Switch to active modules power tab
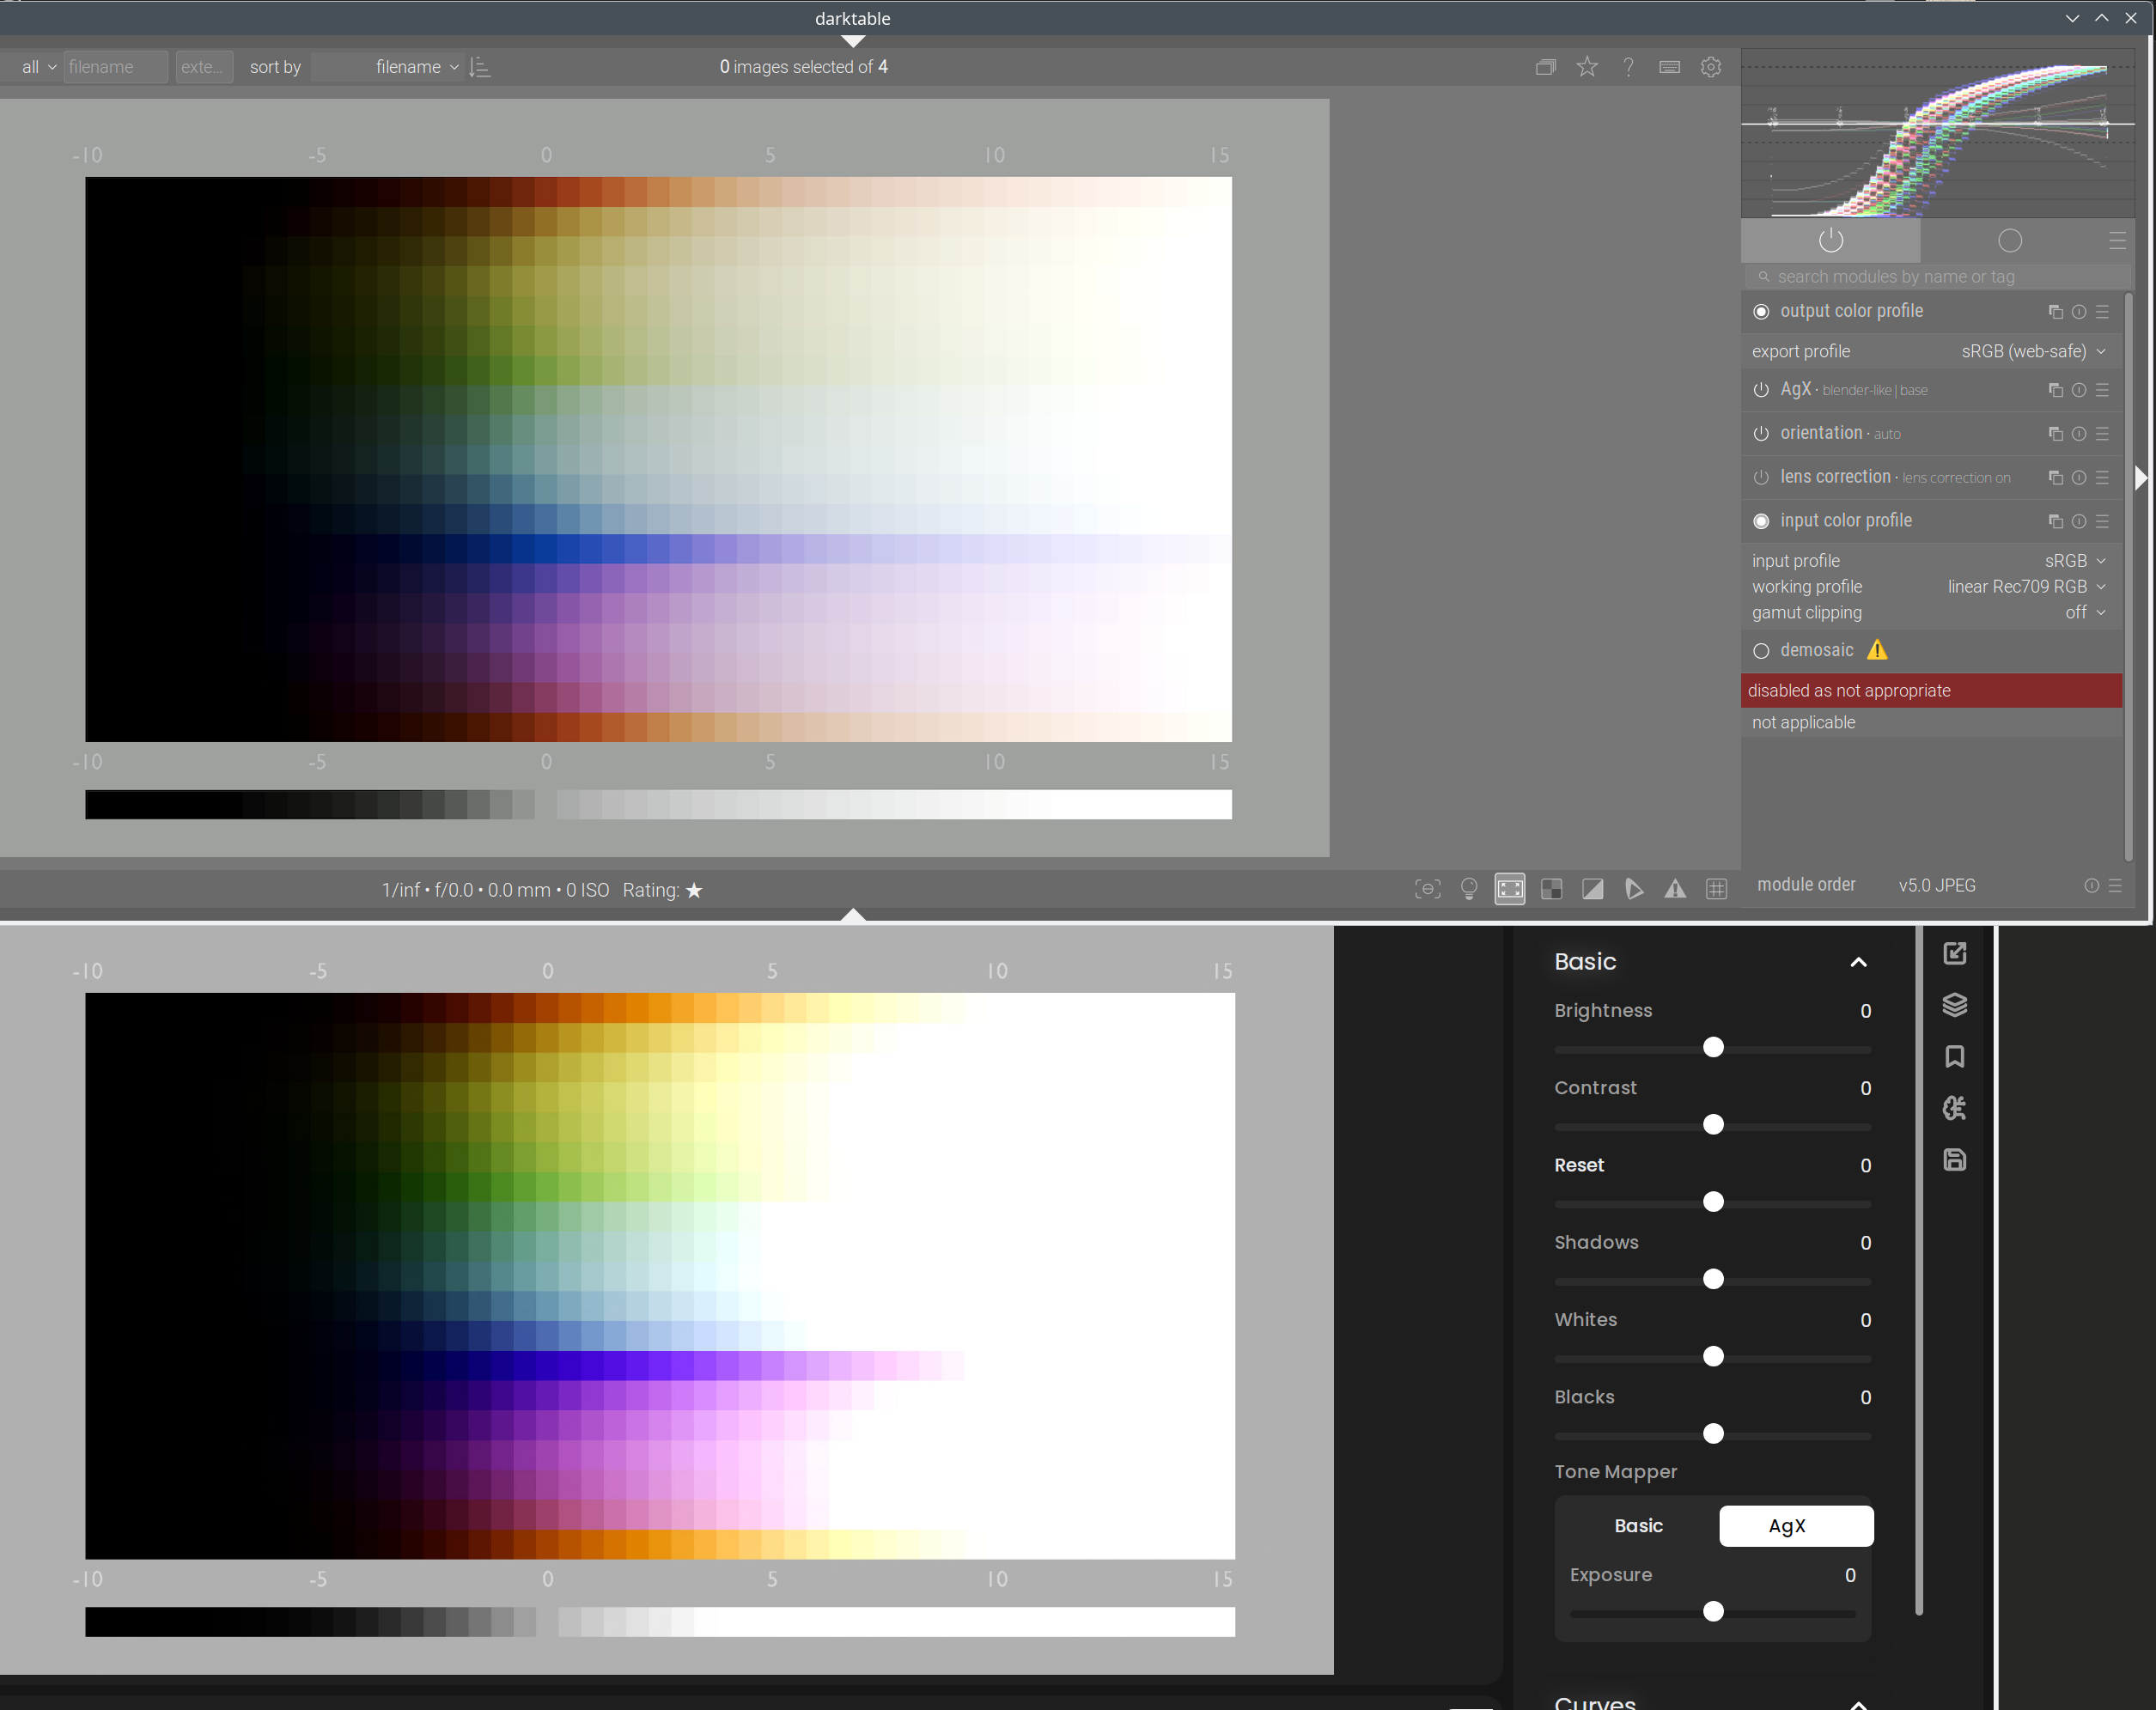Screen dimensions: 2156x1710 (1830, 241)
